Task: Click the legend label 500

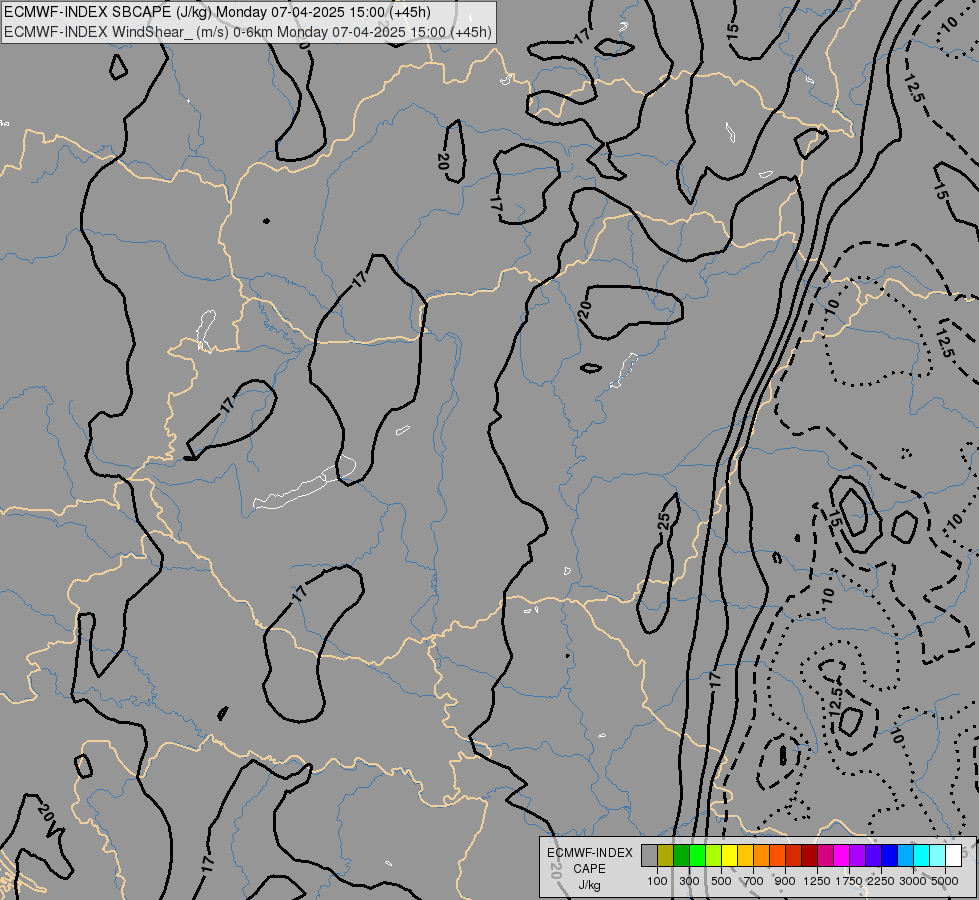Action: [x=721, y=881]
